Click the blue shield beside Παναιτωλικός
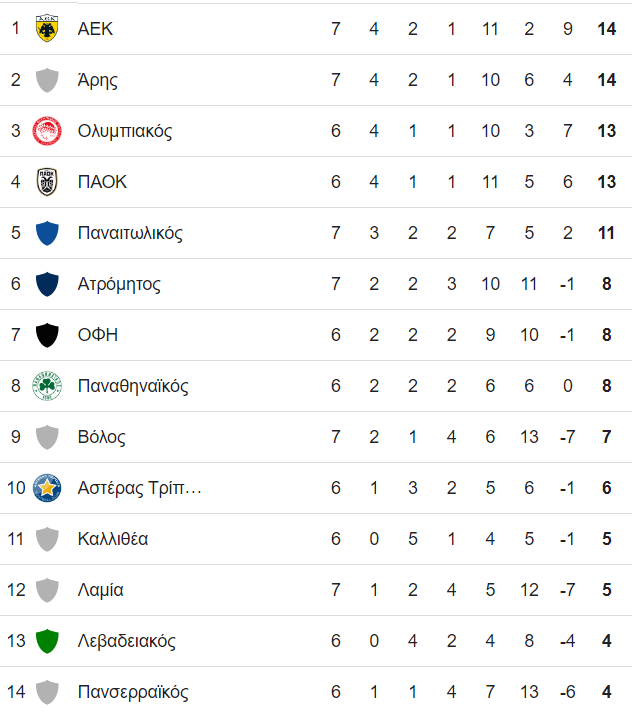The height and width of the screenshot is (721, 632). click(47, 233)
